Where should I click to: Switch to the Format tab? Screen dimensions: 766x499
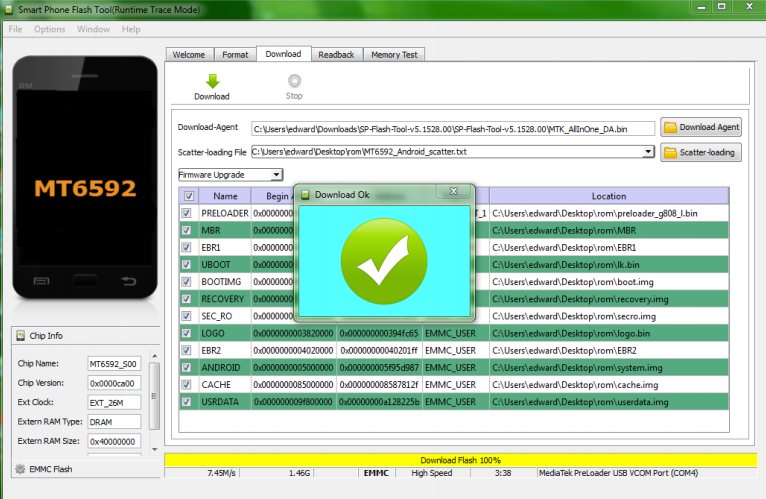[x=235, y=55]
